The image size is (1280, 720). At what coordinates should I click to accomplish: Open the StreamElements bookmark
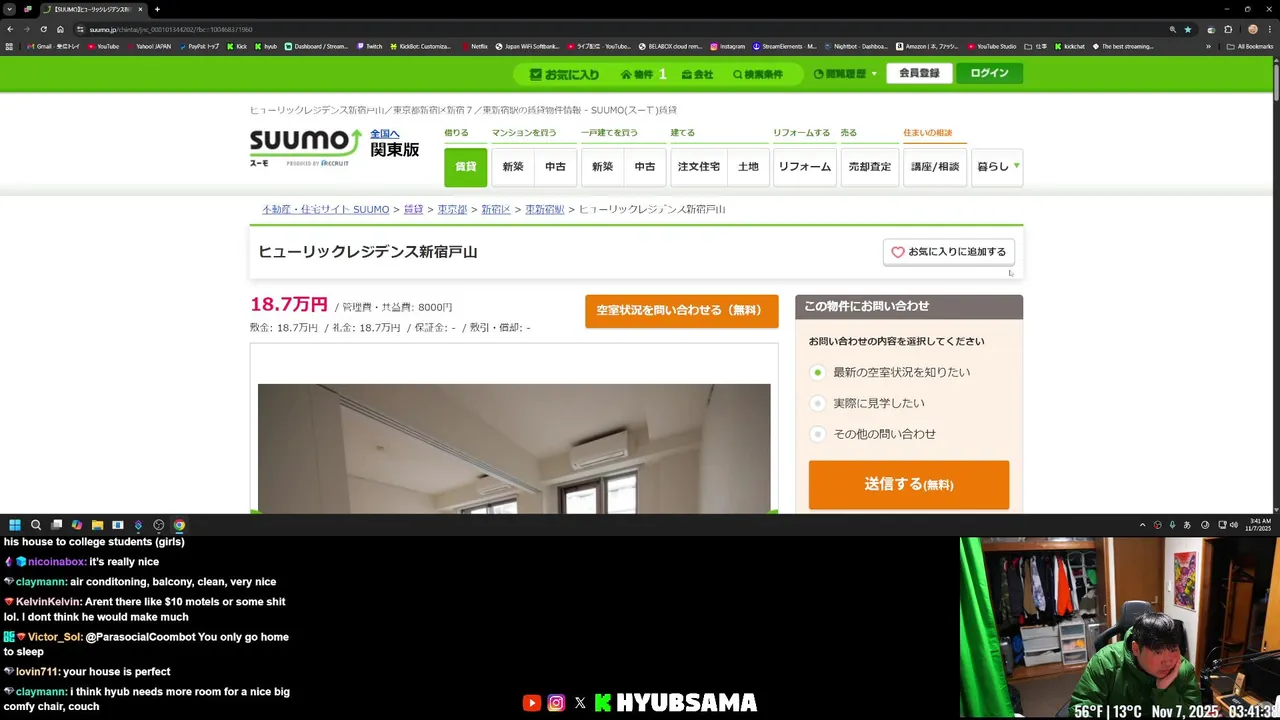(785, 46)
